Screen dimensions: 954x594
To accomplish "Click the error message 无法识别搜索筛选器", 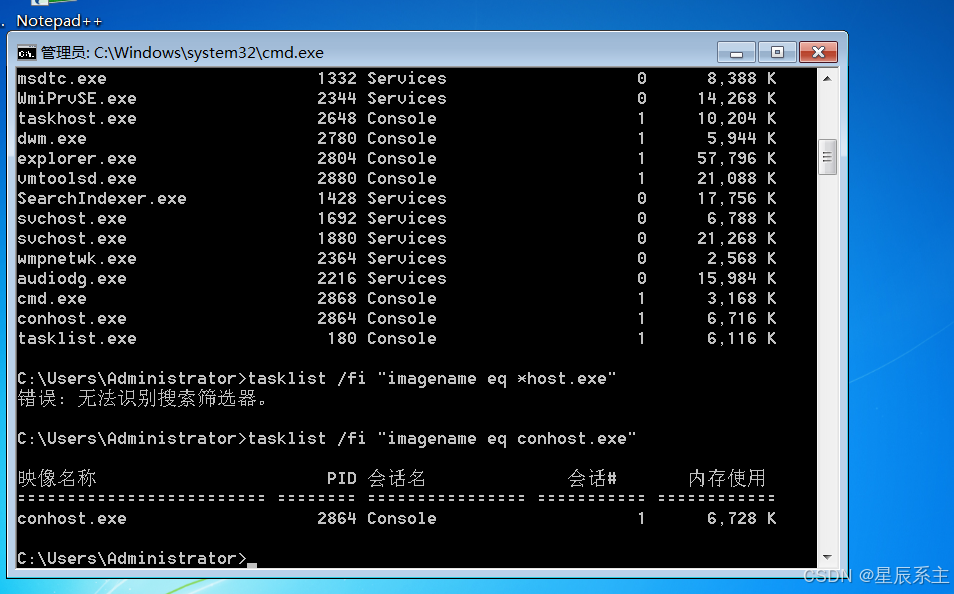I will point(142,399).
